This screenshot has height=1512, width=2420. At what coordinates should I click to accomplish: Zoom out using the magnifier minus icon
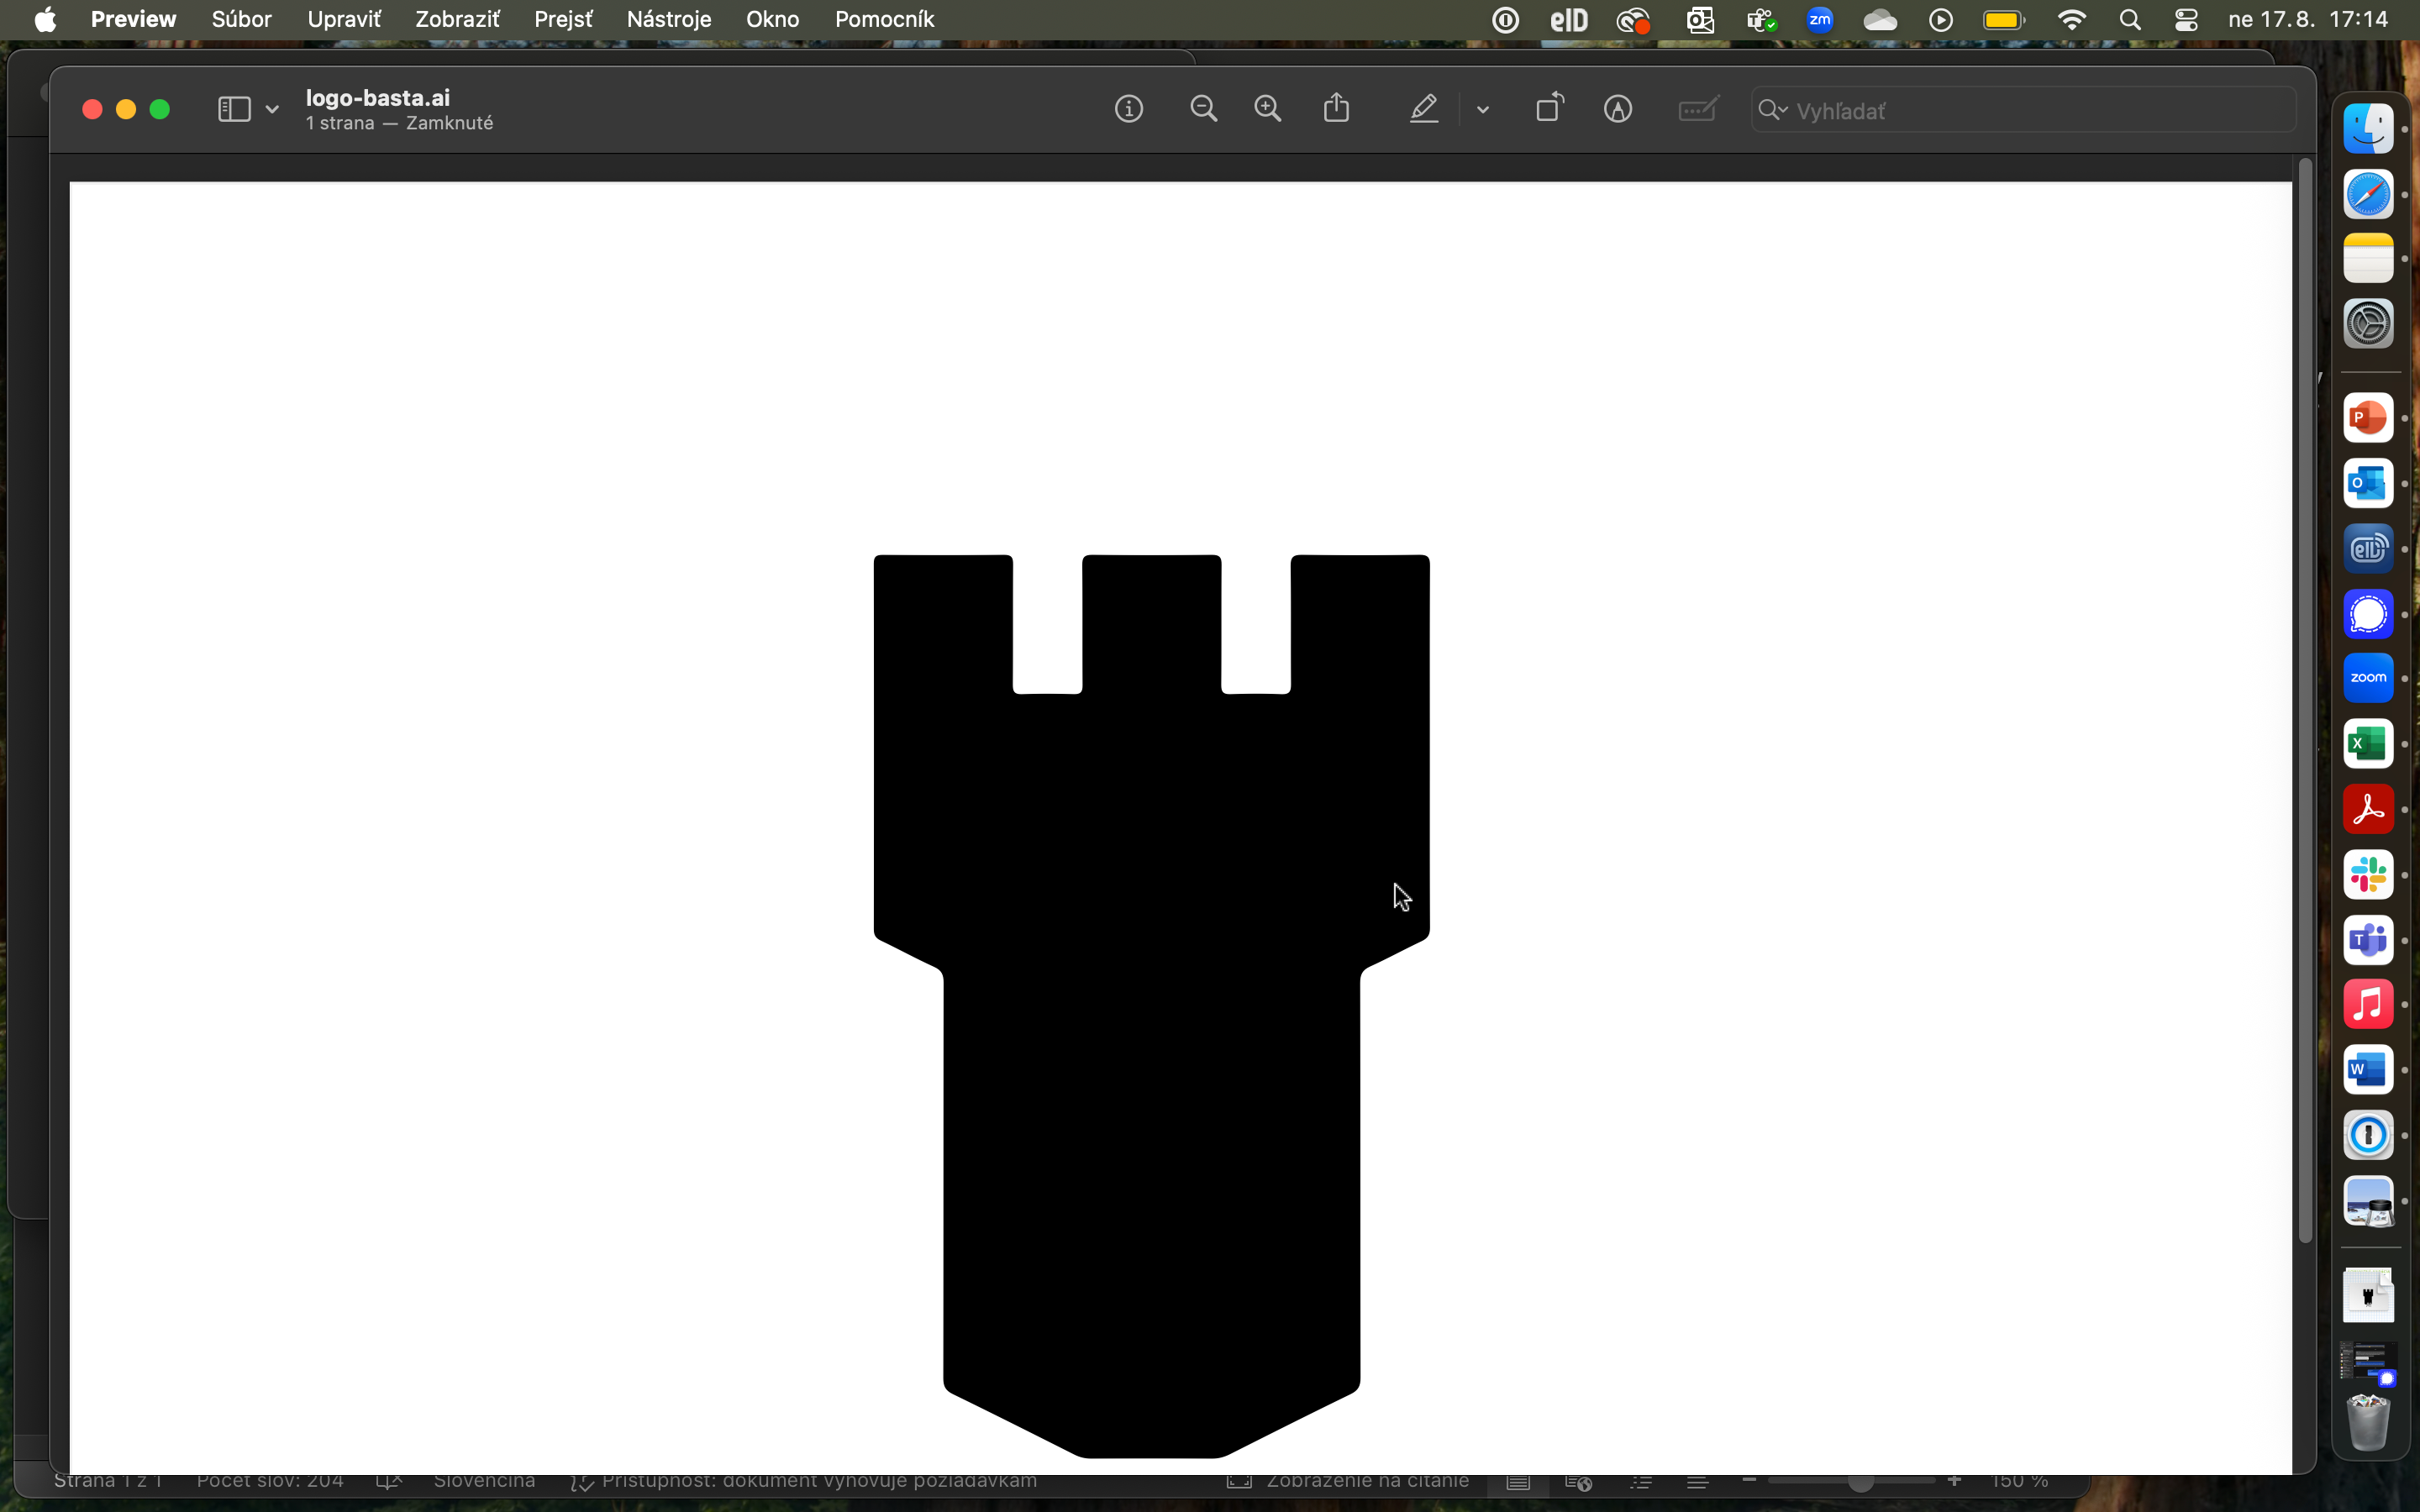(x=1204, y=109)
